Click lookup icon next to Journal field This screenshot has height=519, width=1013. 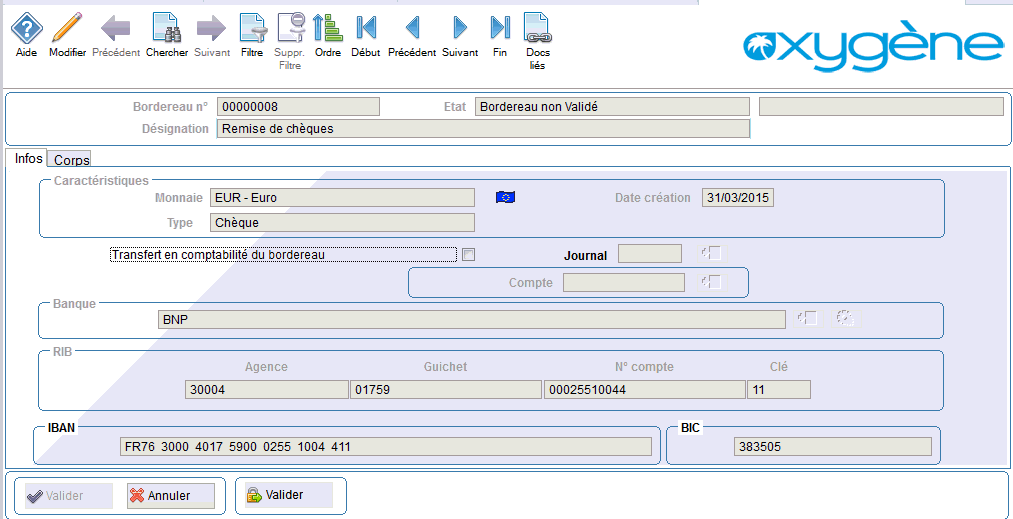click(x=711, y=253)
